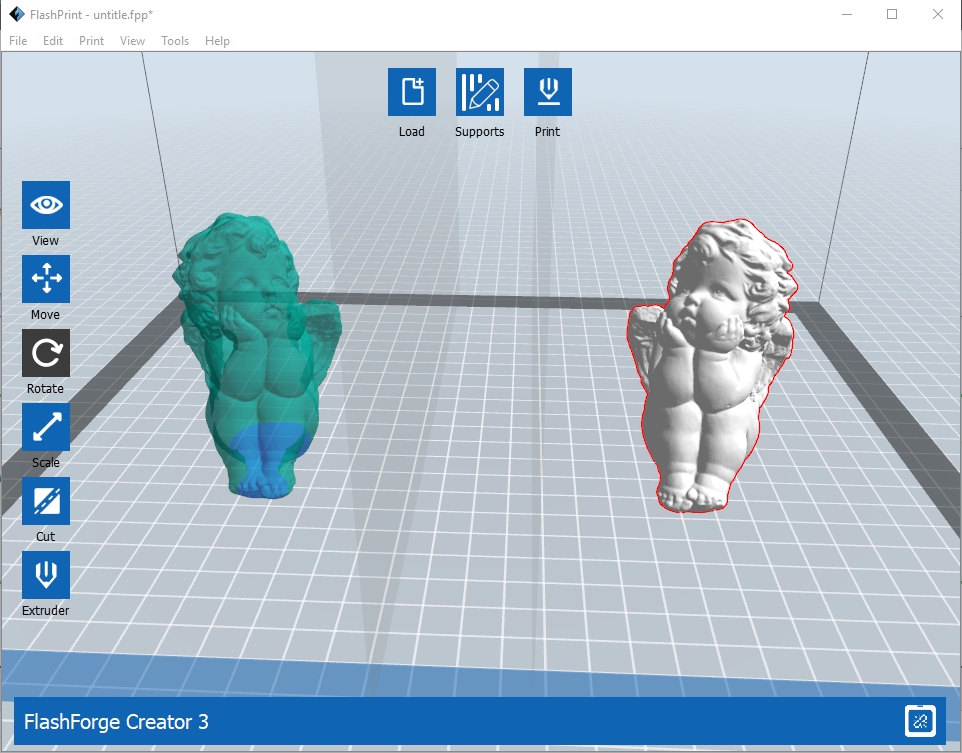Screen dimensions: 962x753
Task: Open the Help menu
Action: 217,41
